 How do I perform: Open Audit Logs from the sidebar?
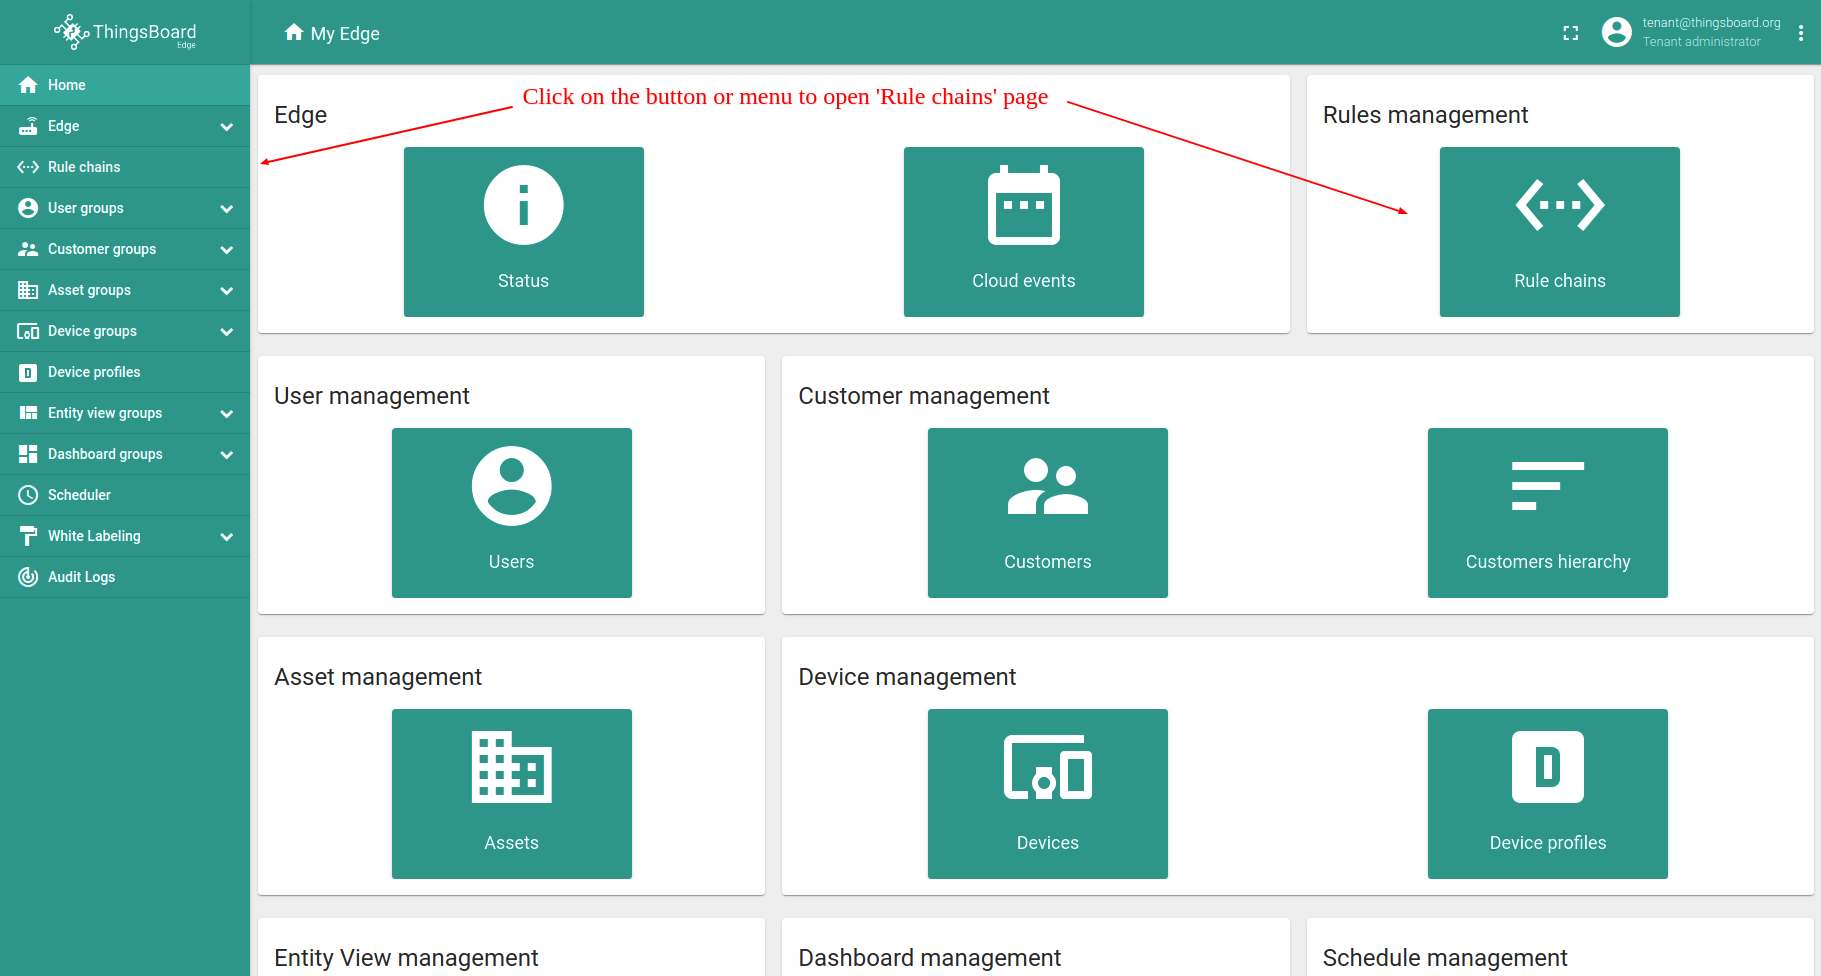(125, 577)
